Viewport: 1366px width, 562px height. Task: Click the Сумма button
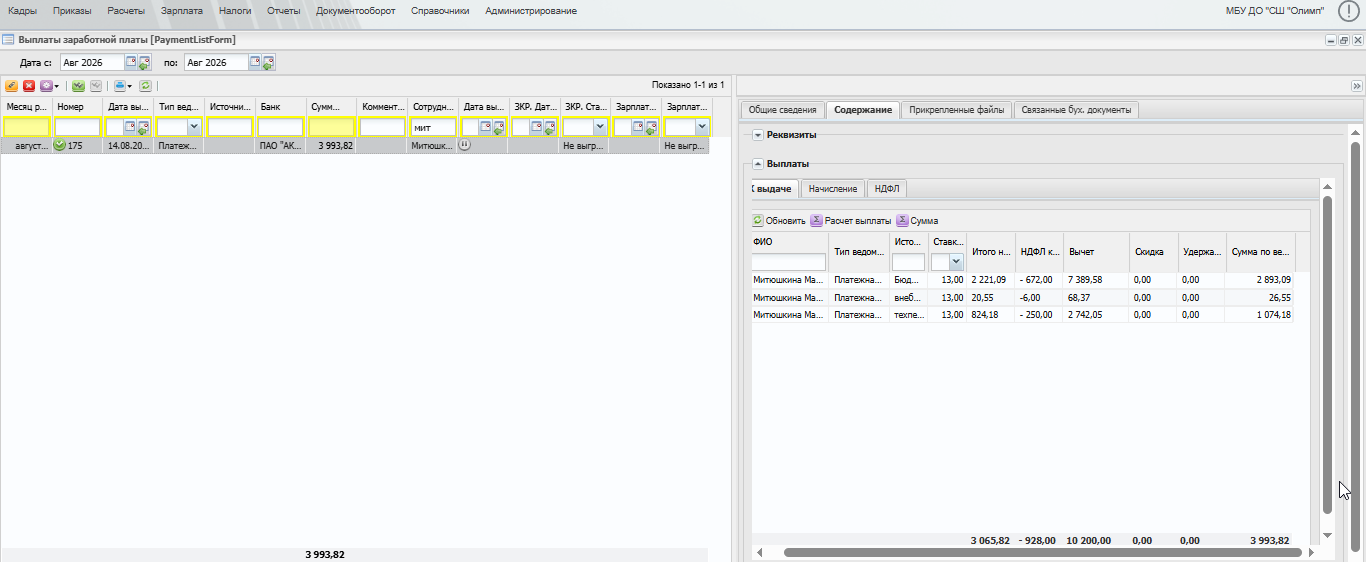918,220
